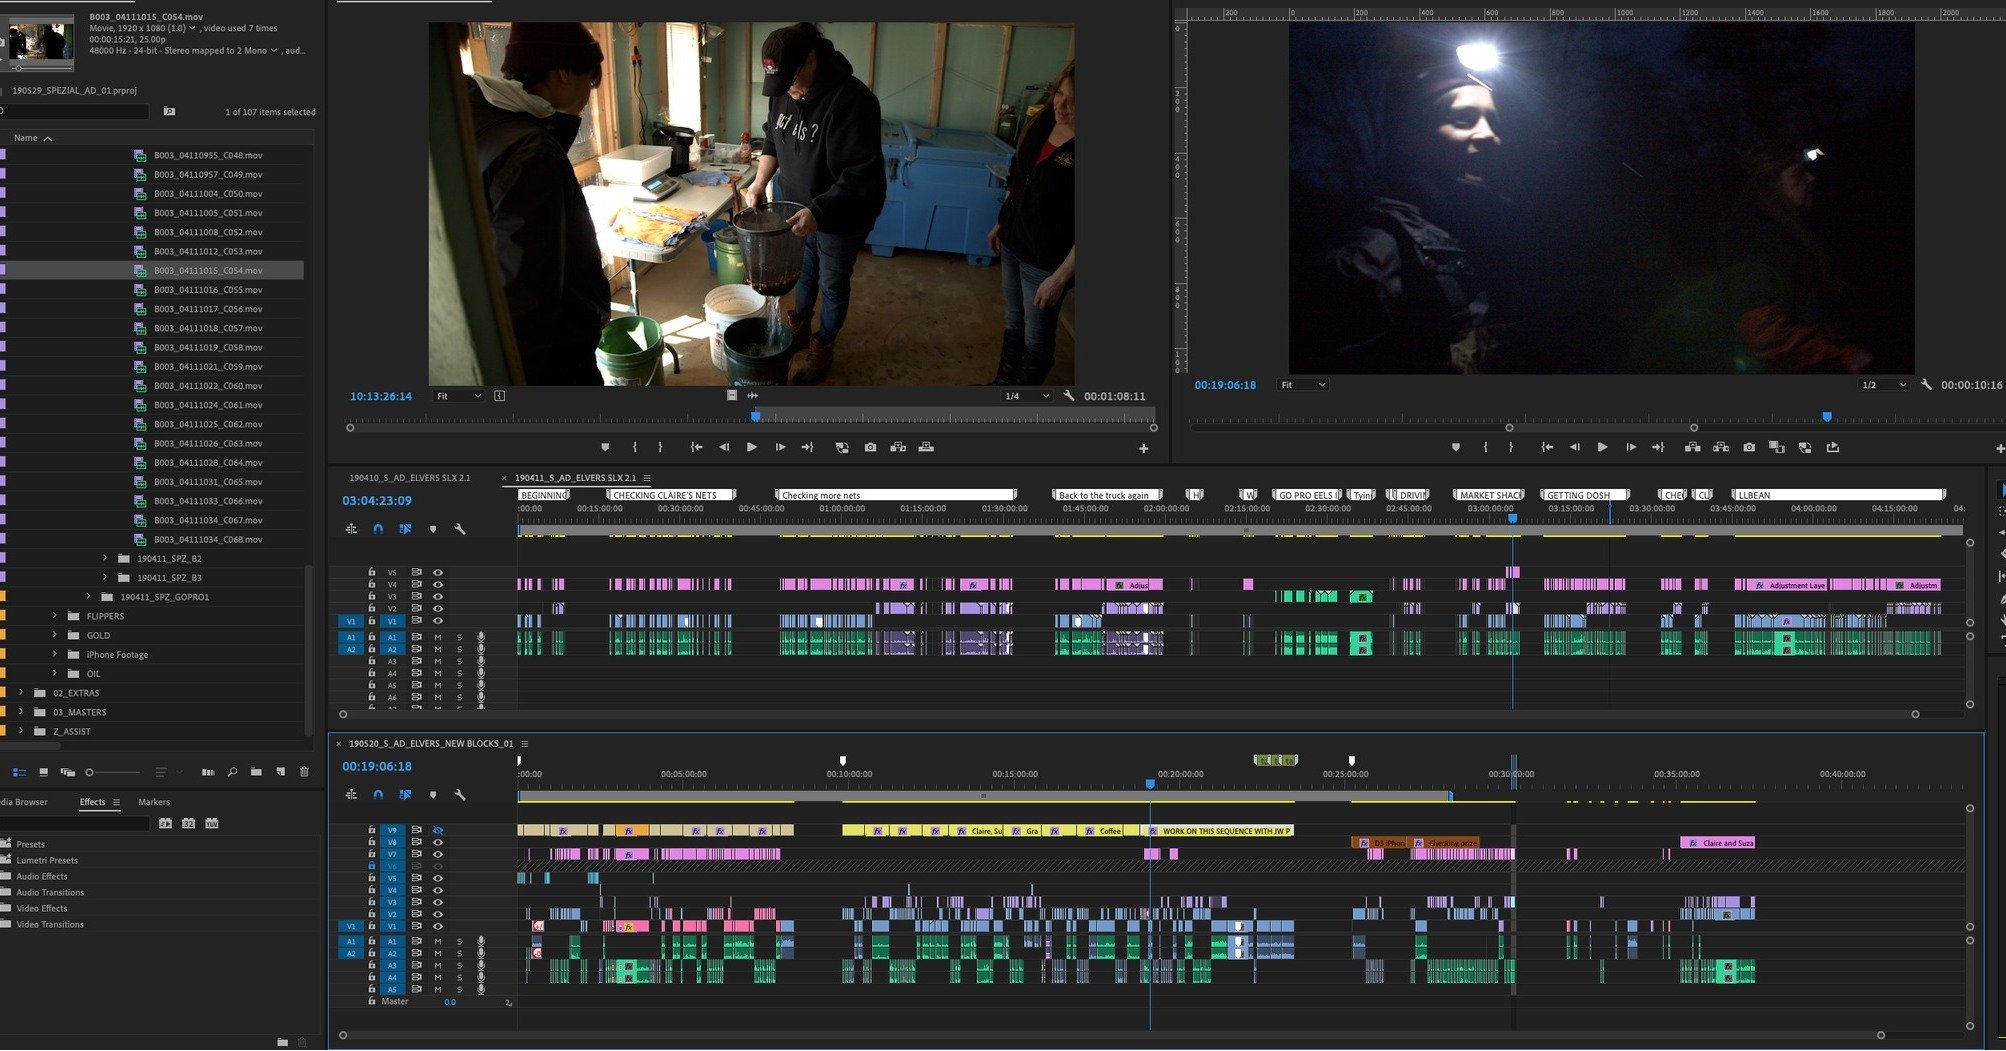2006x1051 pixels.
Task: Click the Find magnifier icon in project panel
Action: (232, 773)
